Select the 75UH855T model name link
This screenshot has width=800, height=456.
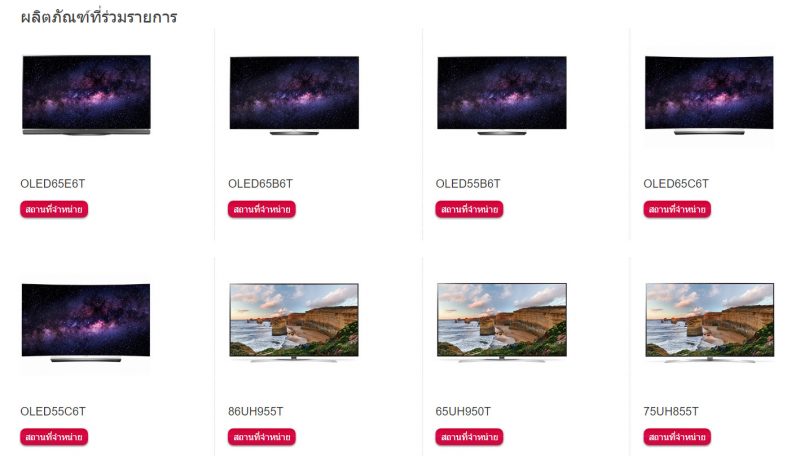click(671, 411)
